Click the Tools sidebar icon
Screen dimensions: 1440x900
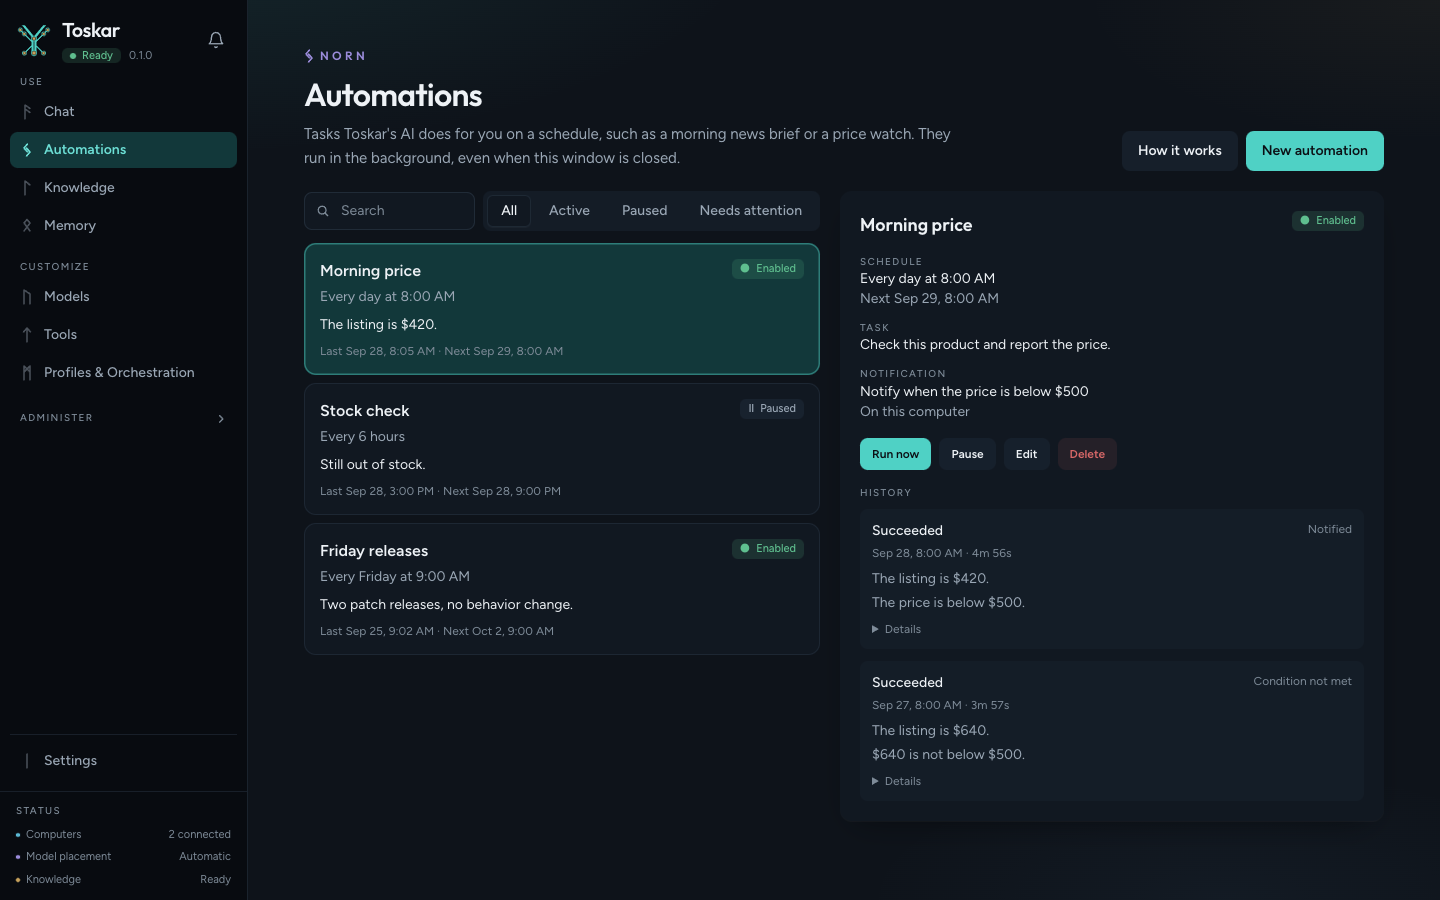[27, 335]
